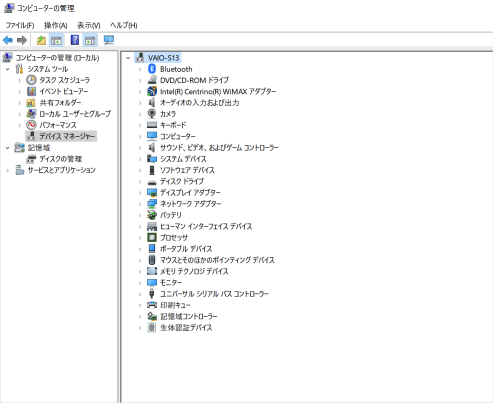The width and height of the screenshot is (493, 403).
Task: Select ディスクの管理 in the left tree
Action: [x=60, y=159]
